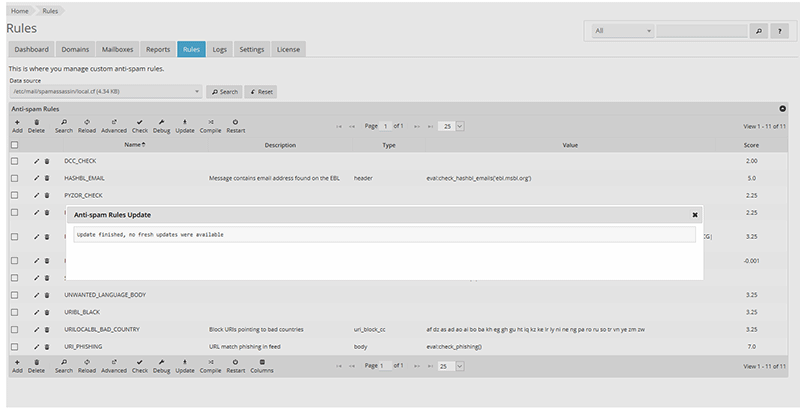Open the All filter dropdown
The width and height of the screenshot is (800, 409).
click(x=623, y=31)
